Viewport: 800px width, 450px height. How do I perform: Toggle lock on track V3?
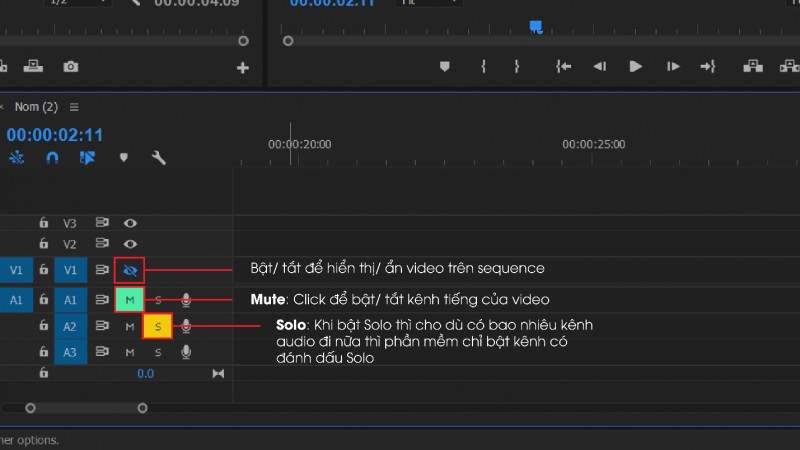tap(44, 222)
